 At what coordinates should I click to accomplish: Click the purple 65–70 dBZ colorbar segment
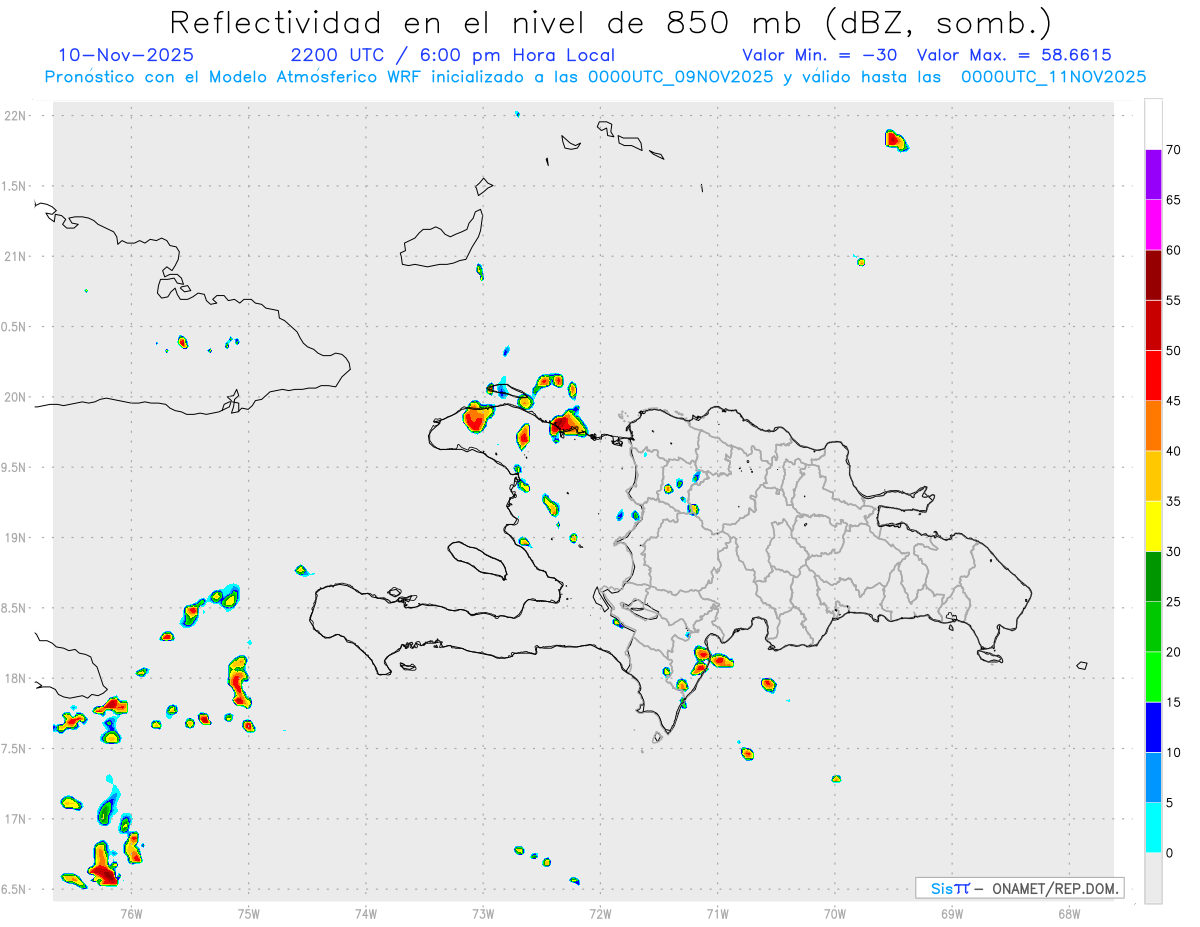[1153, 174]
